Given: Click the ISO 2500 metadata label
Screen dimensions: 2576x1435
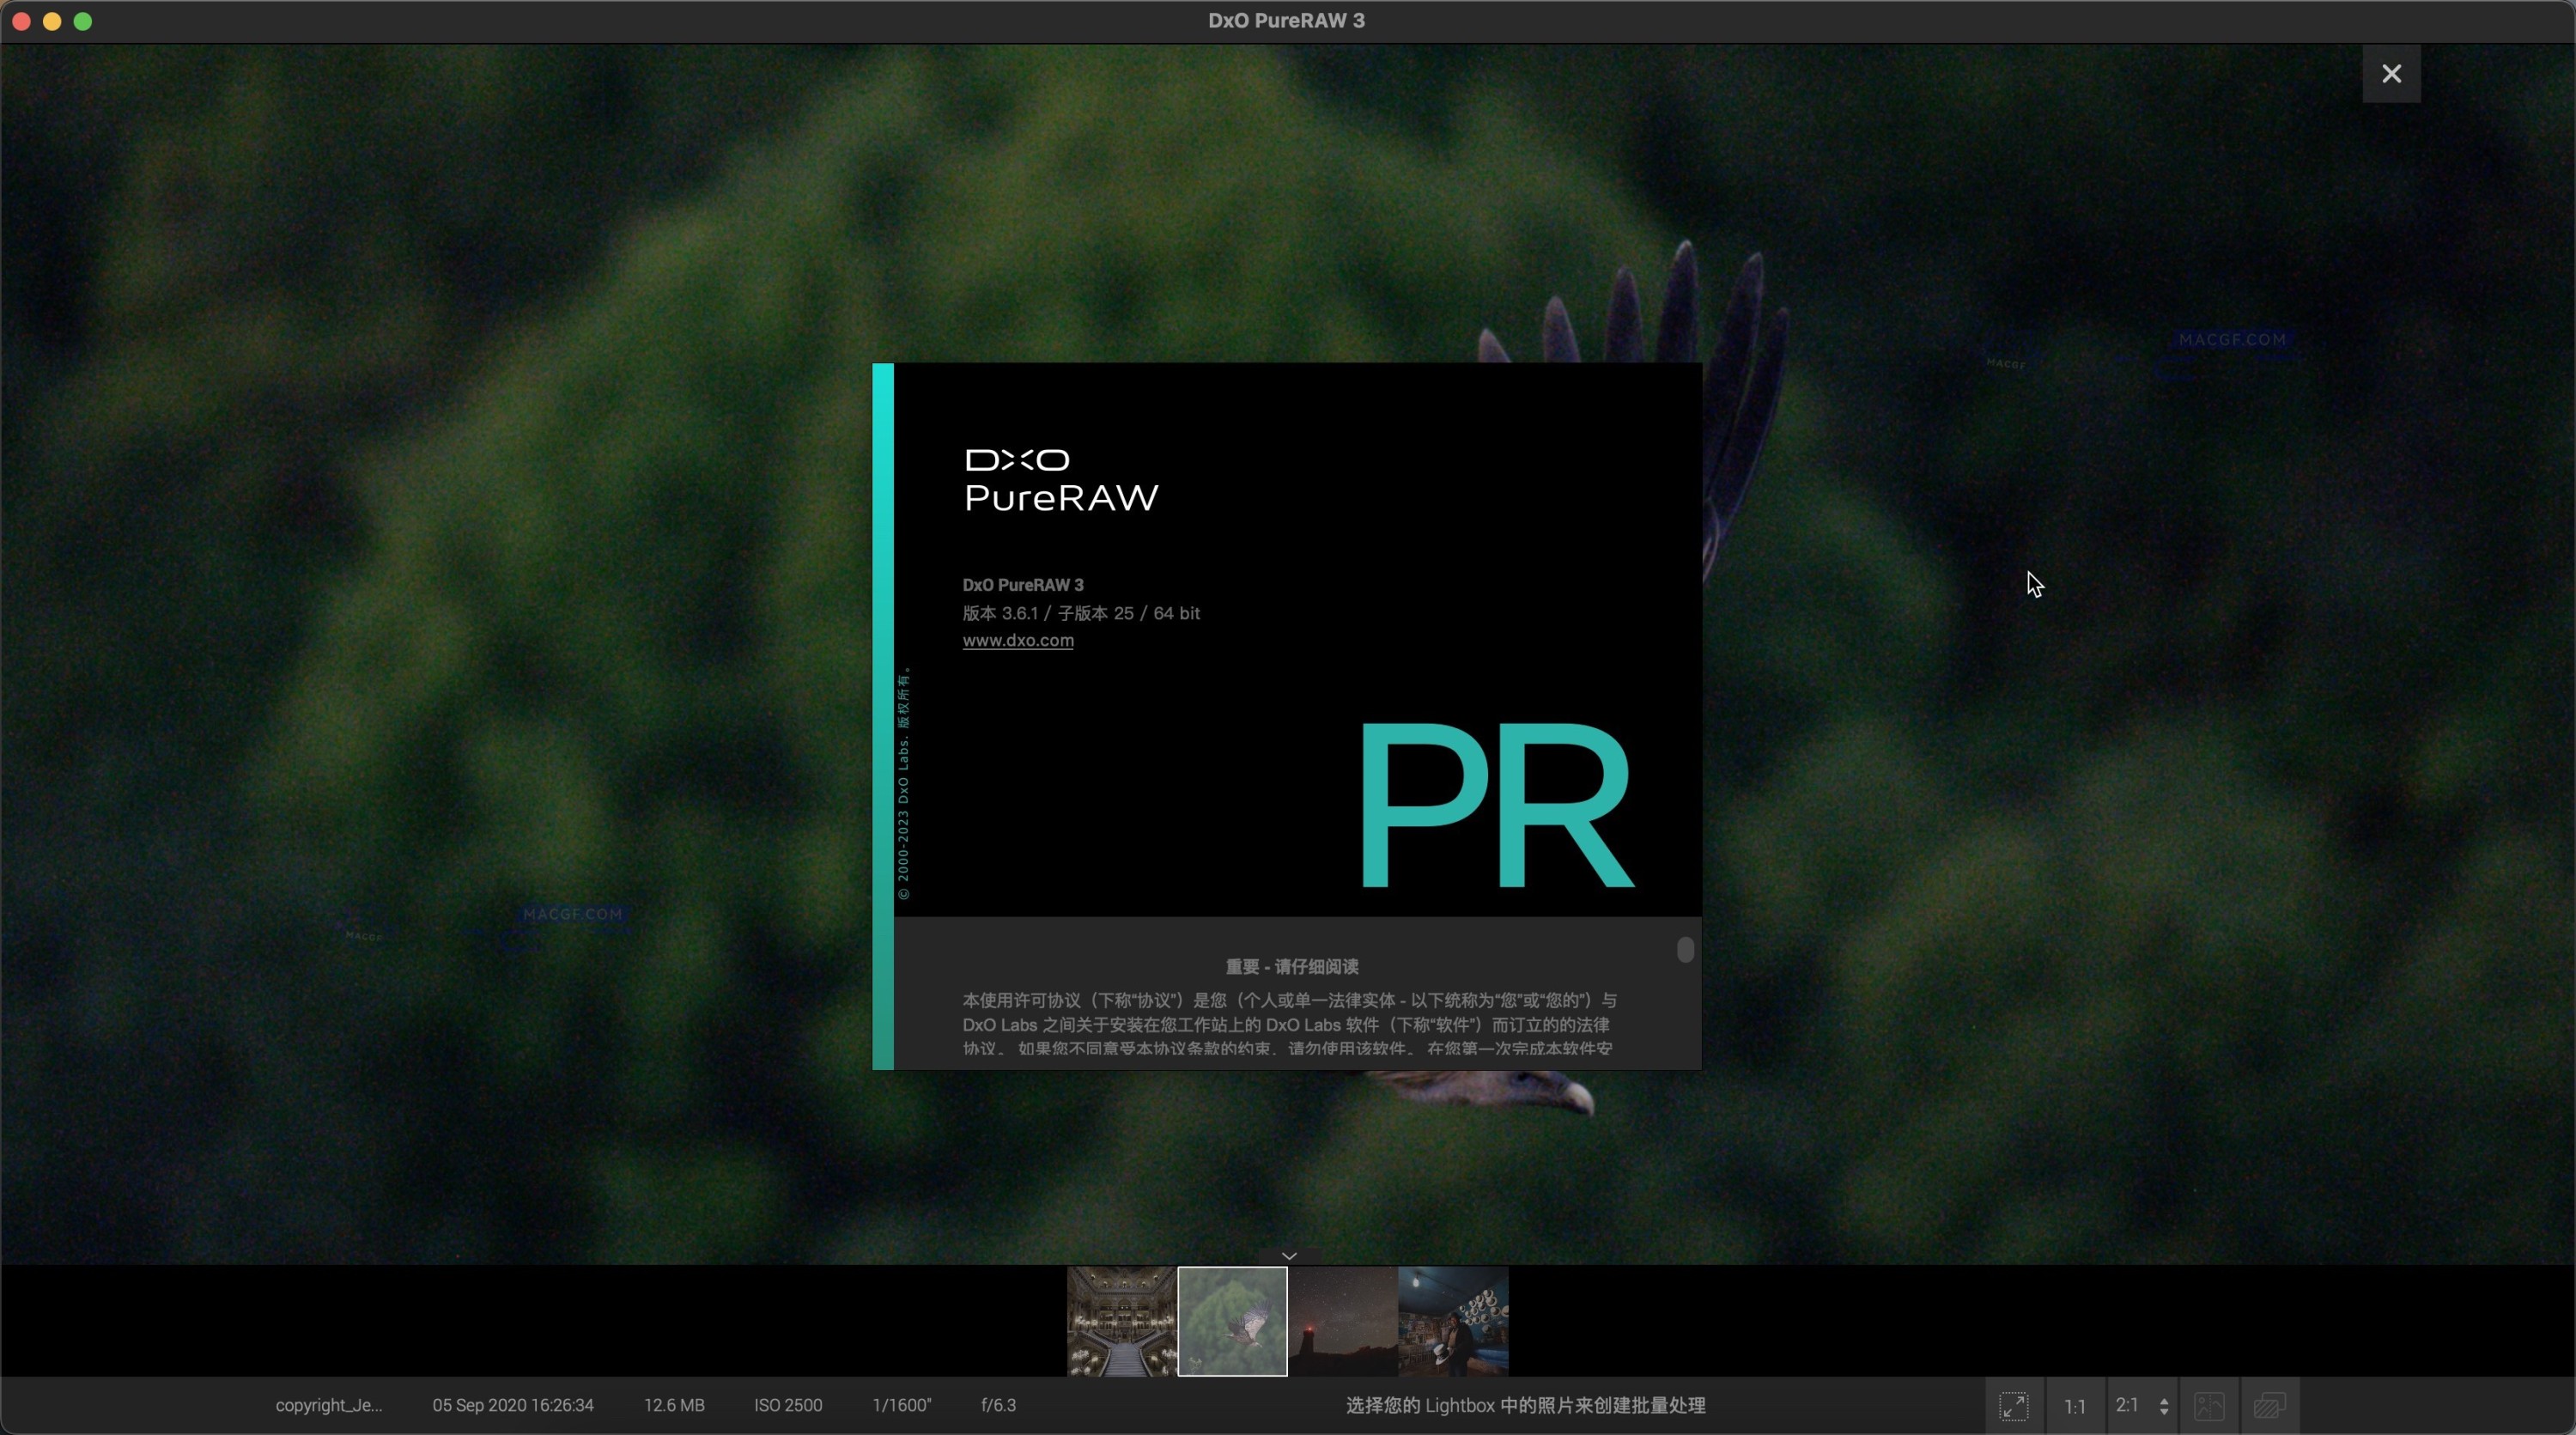Looking at the screenshot, I should pos(787,1404).
